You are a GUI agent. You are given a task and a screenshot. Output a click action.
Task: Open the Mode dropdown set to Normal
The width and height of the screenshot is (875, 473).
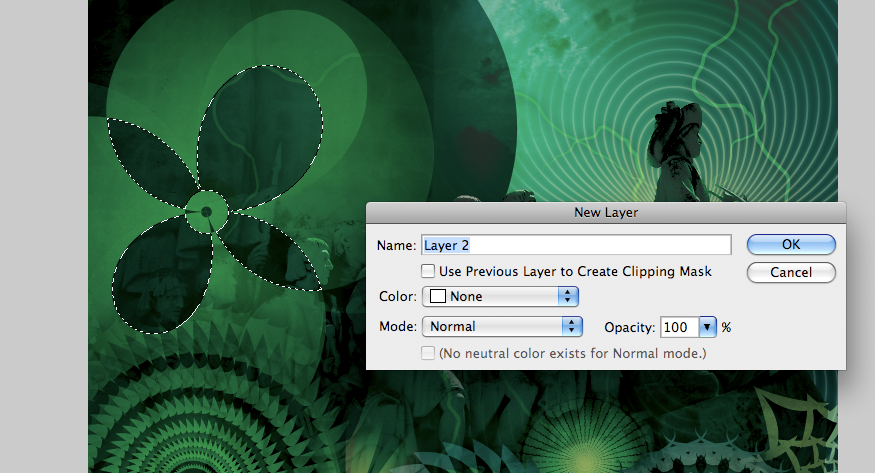point(502,326)
